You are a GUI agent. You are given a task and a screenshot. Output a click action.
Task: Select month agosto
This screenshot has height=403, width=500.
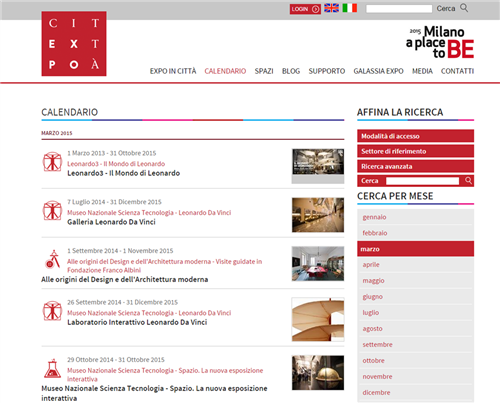point(415,329)
